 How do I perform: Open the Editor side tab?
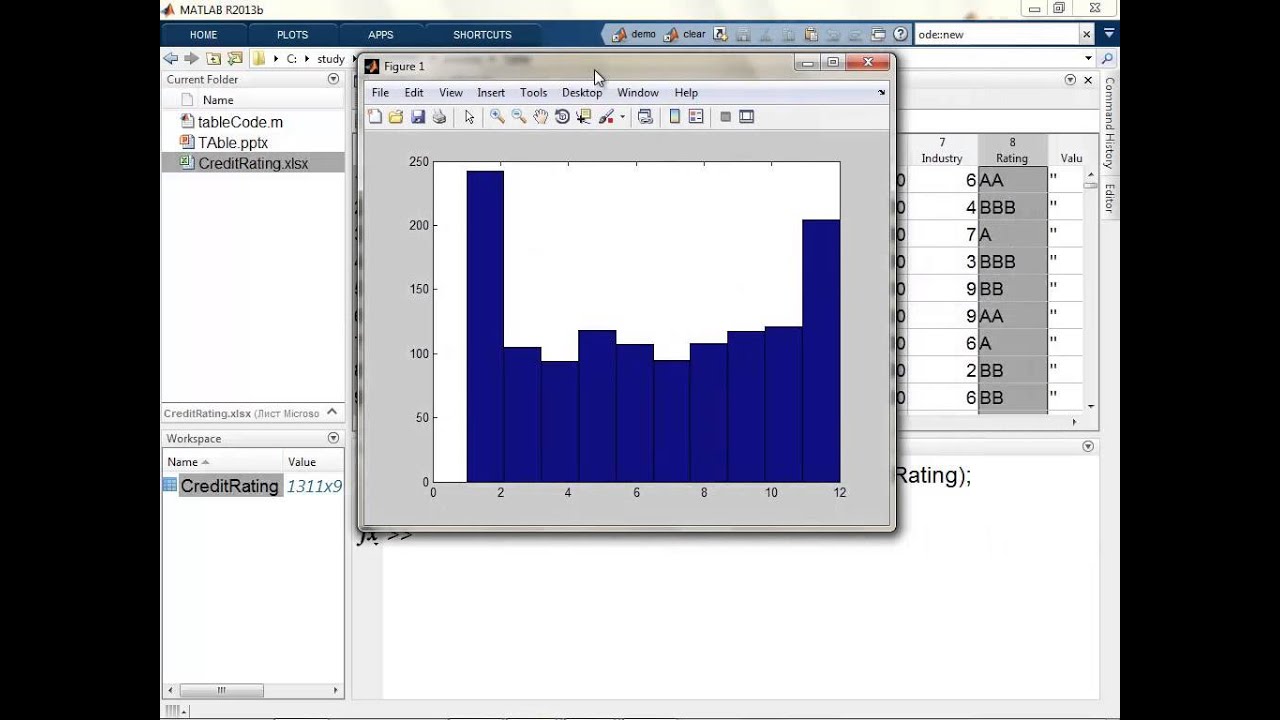[x=1109, y=198]
